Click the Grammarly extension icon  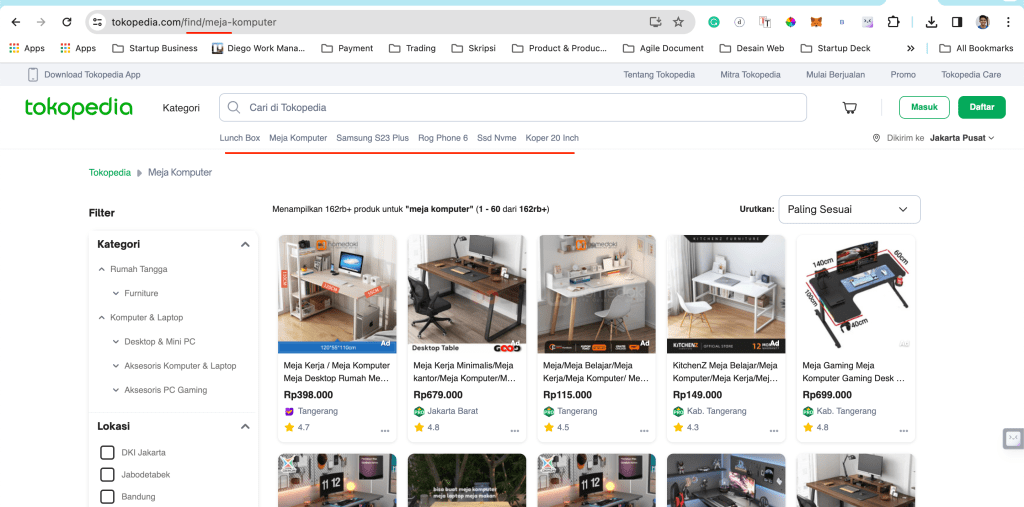(x=714, y=22)
